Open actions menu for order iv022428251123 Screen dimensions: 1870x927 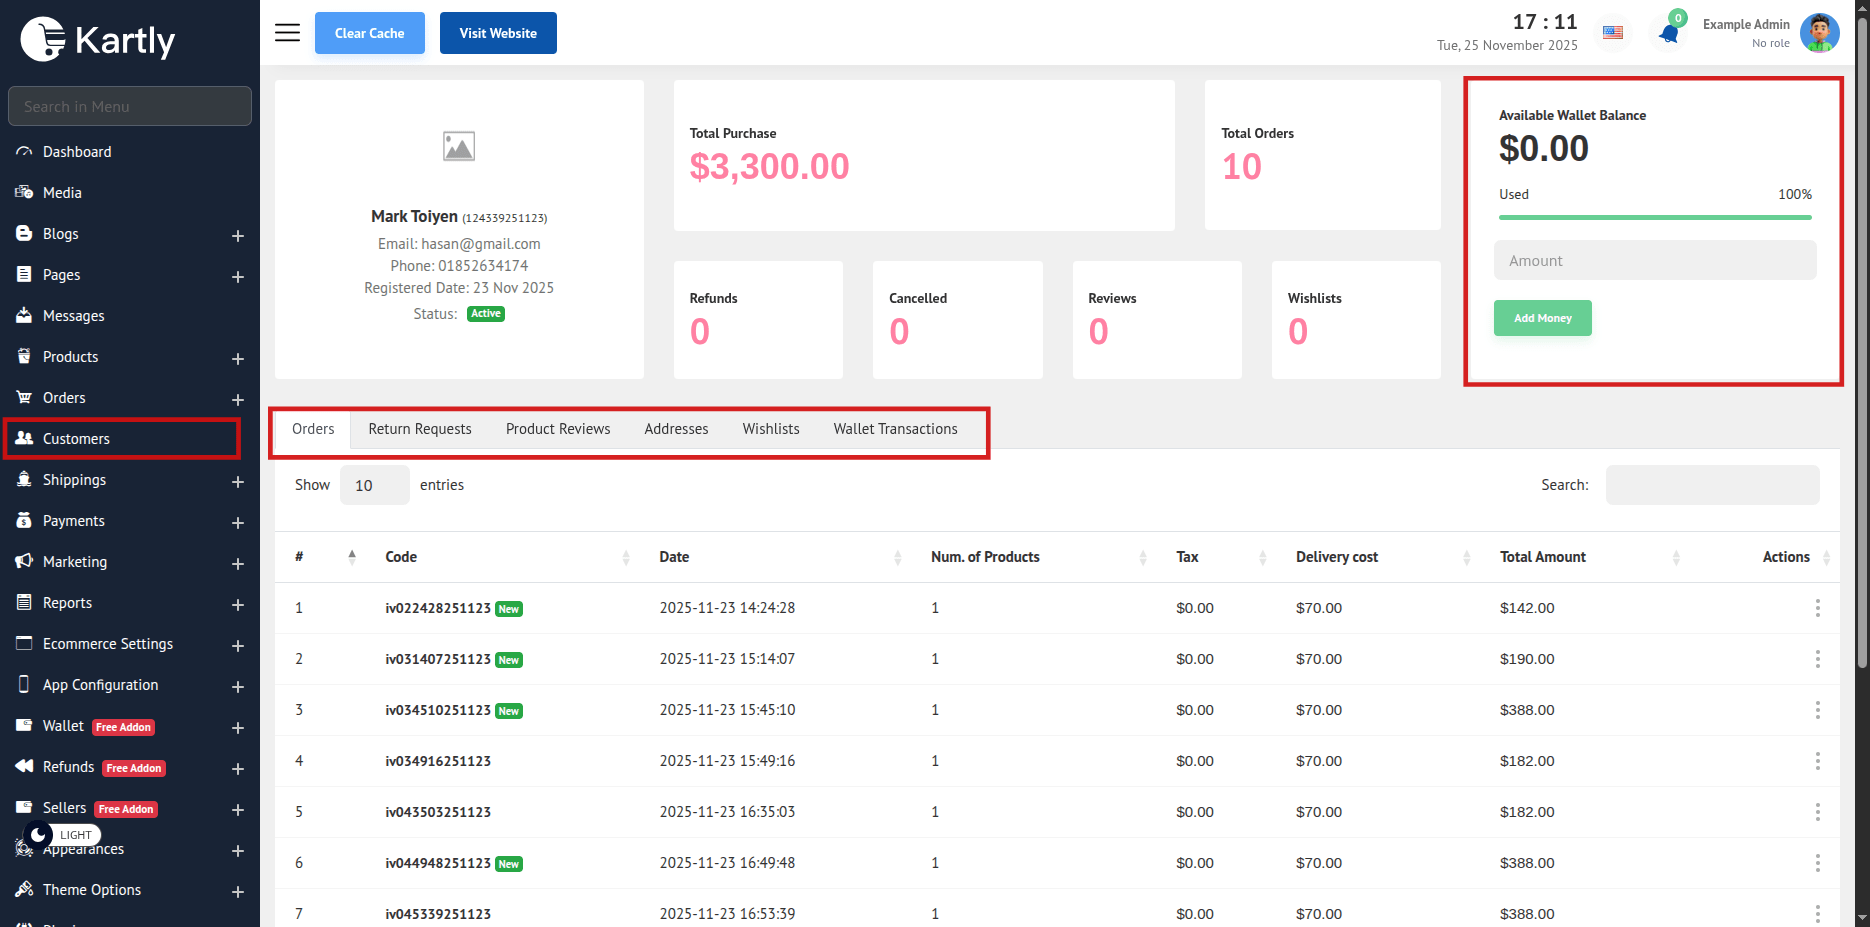pyautogui.click(x=1817, y=608)
